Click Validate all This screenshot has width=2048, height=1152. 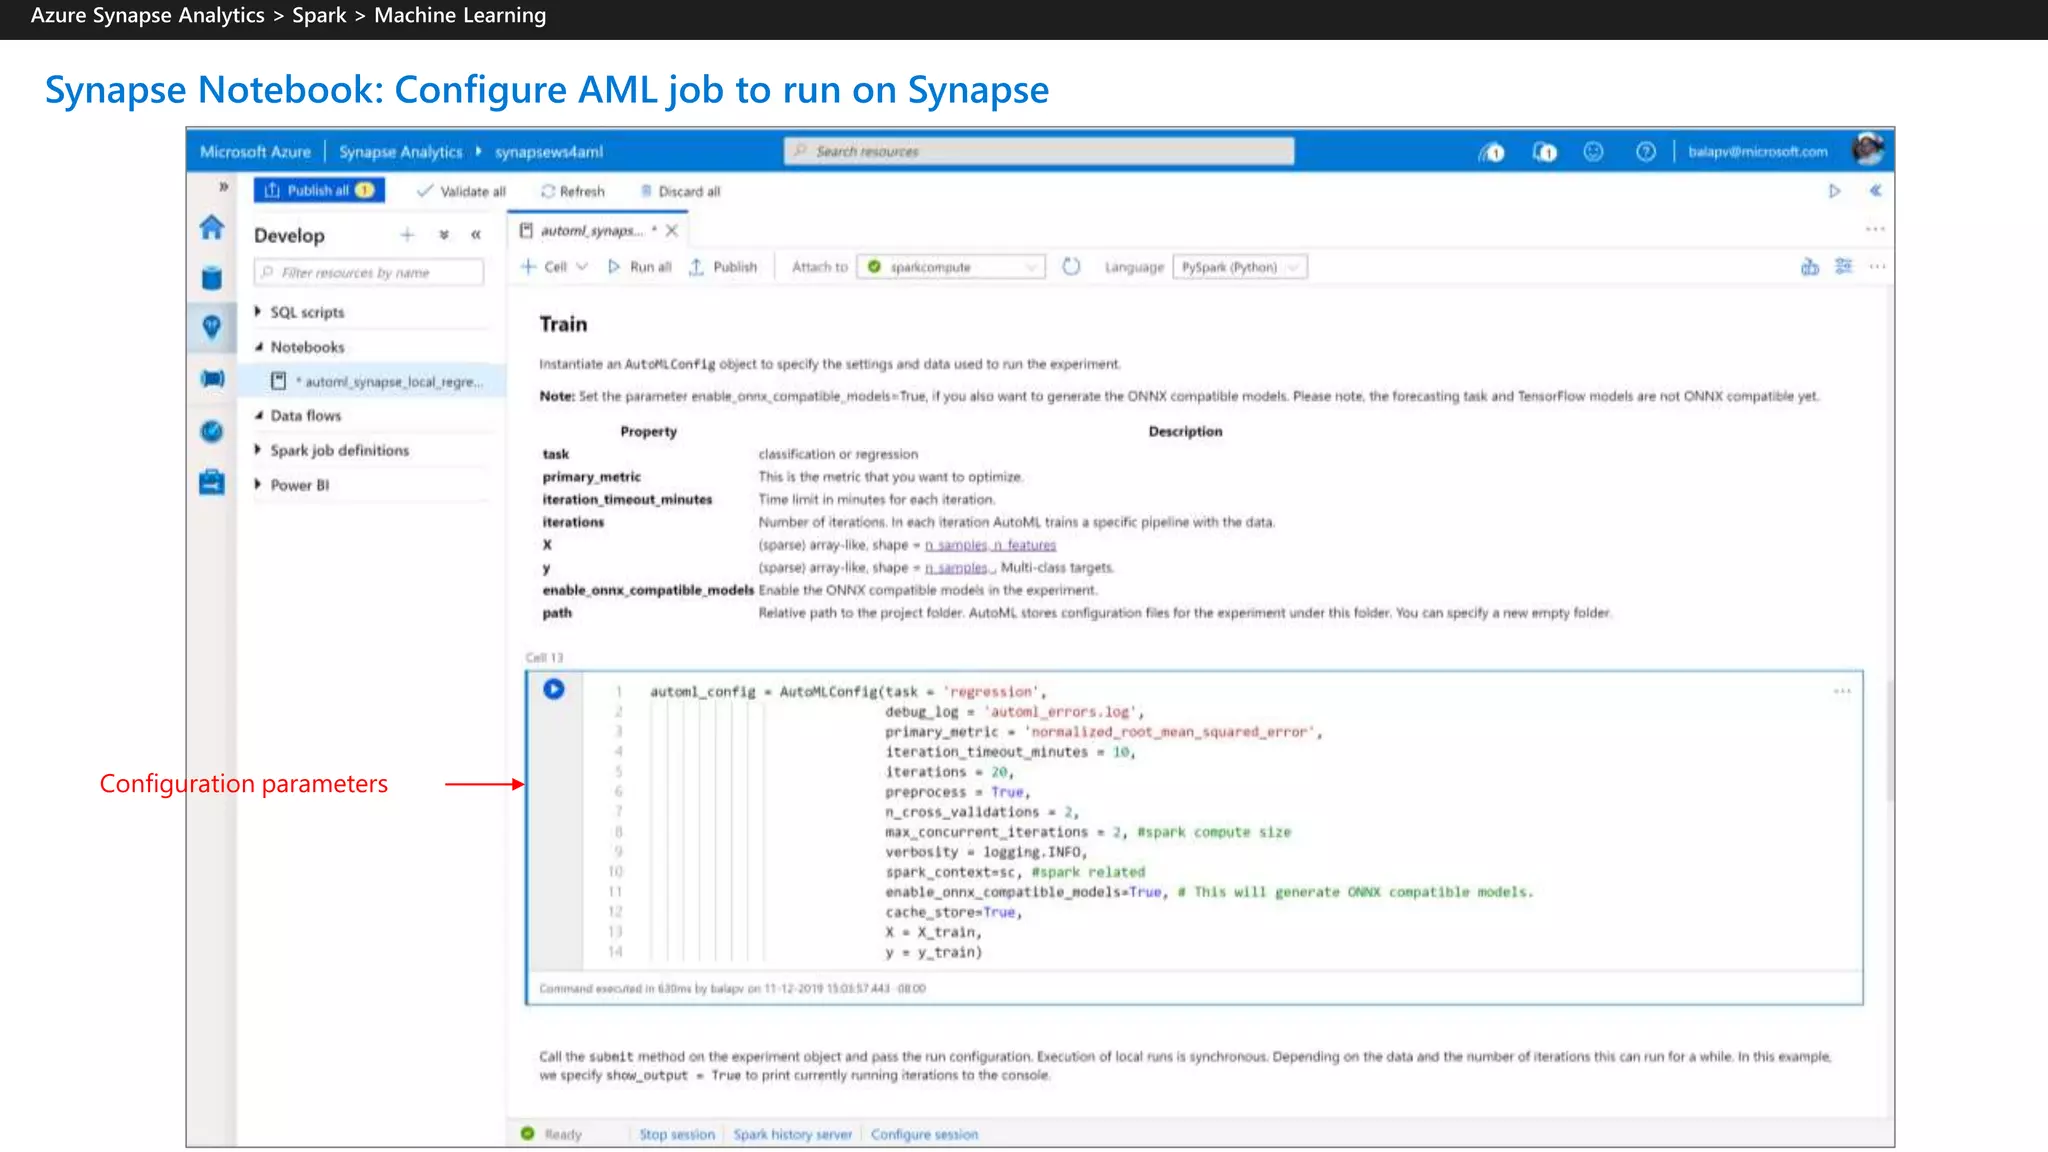(461, 191)
